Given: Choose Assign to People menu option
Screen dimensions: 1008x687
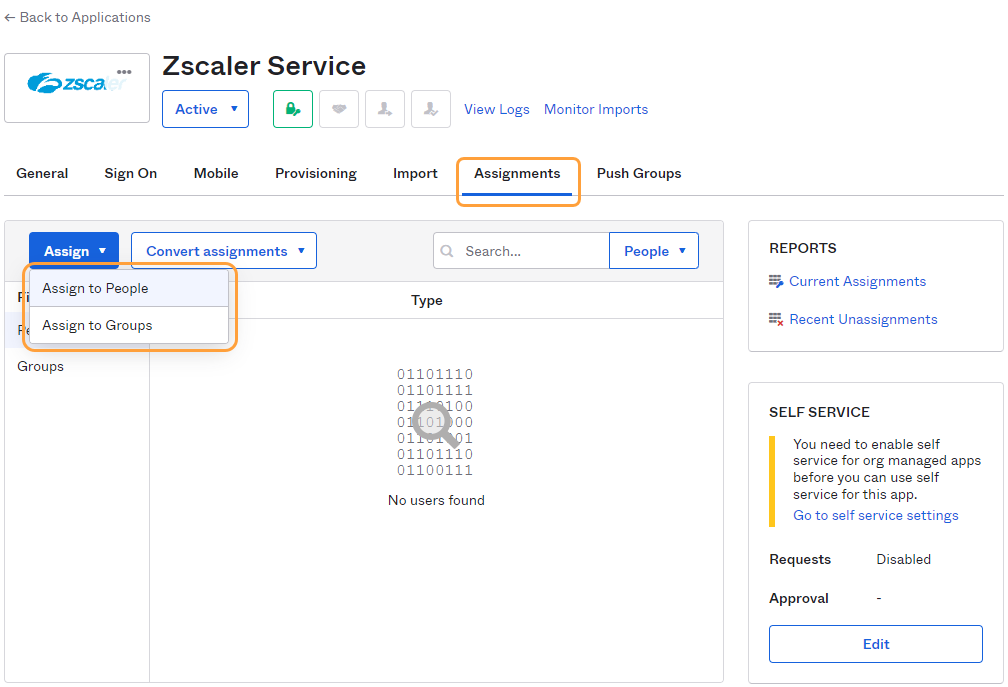Looking at the screenshot, I should pyautogui.click(x=96, y=288).
